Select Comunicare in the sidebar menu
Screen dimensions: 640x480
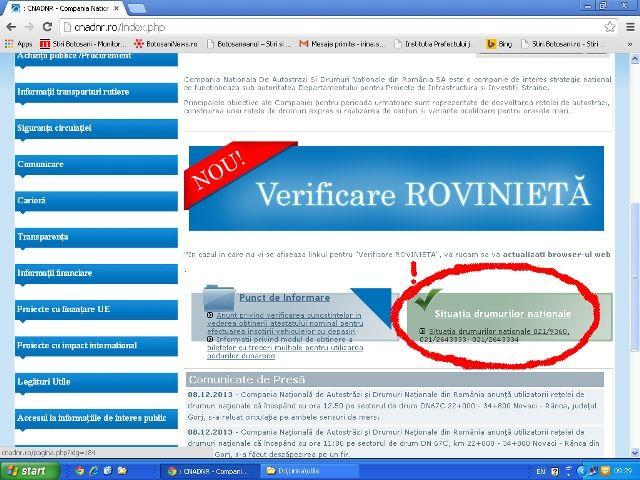click(41, 164)
